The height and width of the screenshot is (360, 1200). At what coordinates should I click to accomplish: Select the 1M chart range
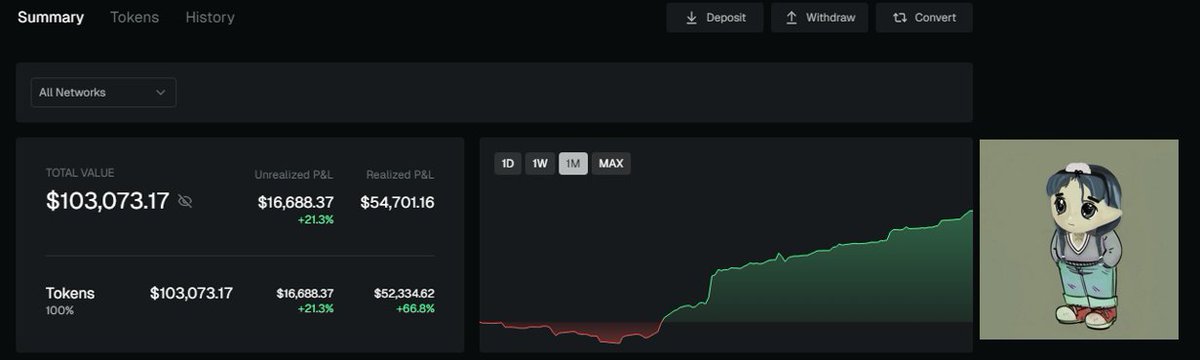573,163
